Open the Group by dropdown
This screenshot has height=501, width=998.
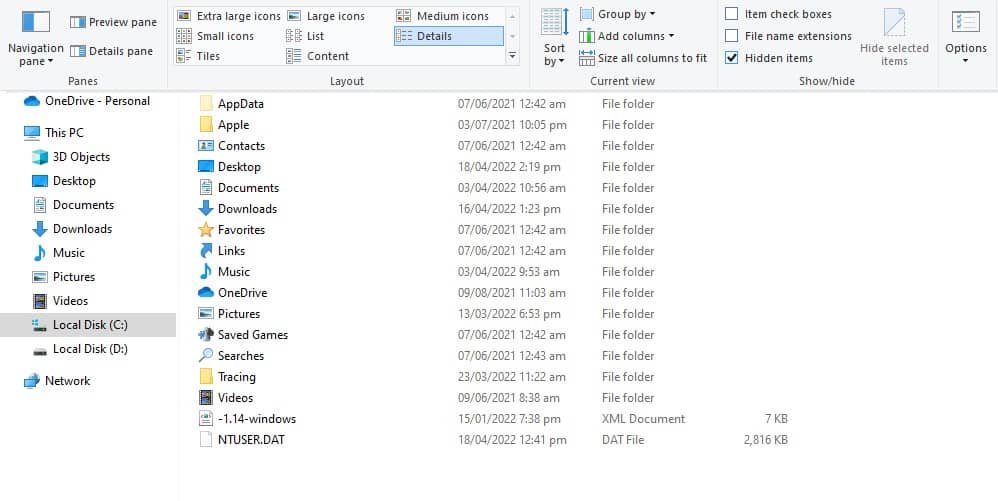617,14
